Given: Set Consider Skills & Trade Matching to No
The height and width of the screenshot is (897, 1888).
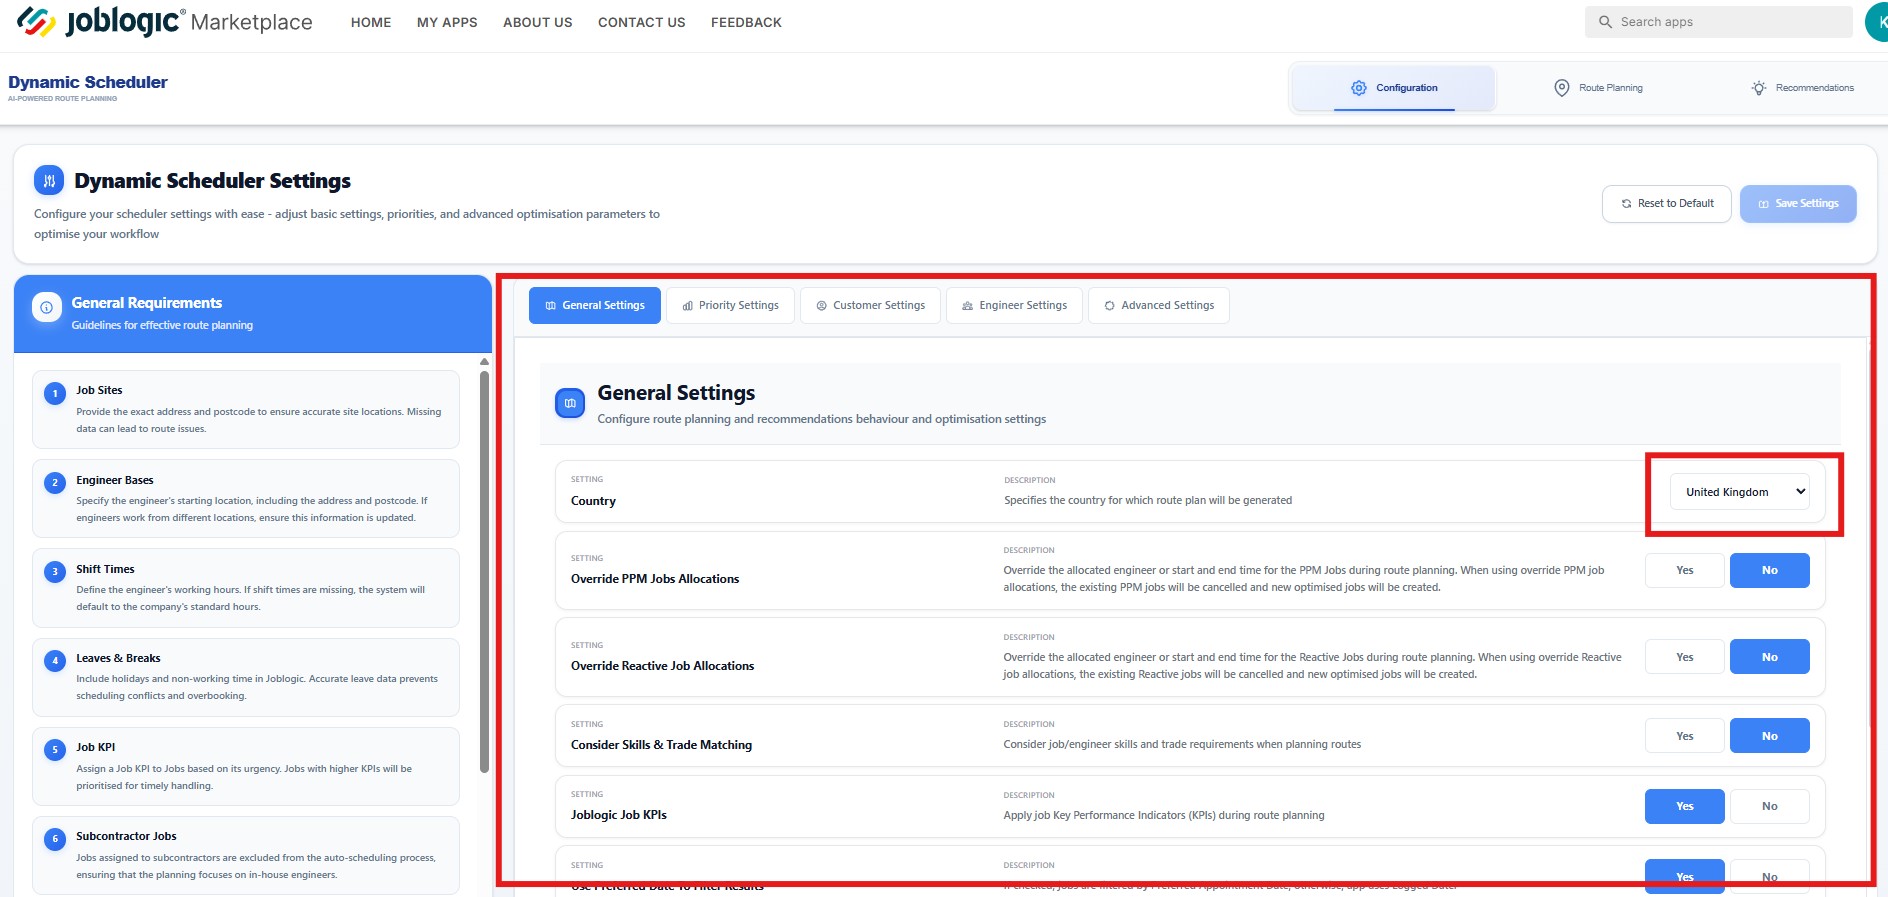Looking at the screenshot, I should click(1770, 736).
